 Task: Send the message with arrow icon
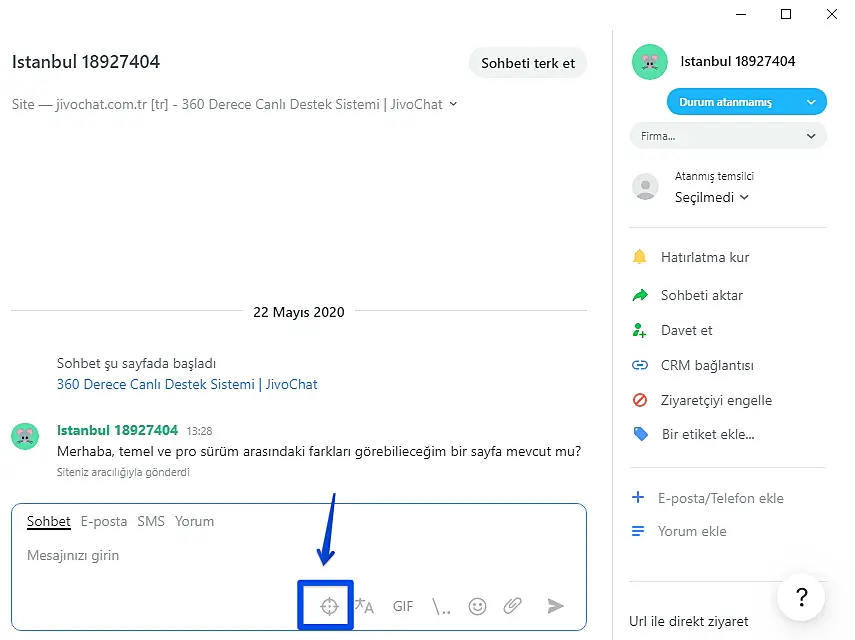[555, 606]
